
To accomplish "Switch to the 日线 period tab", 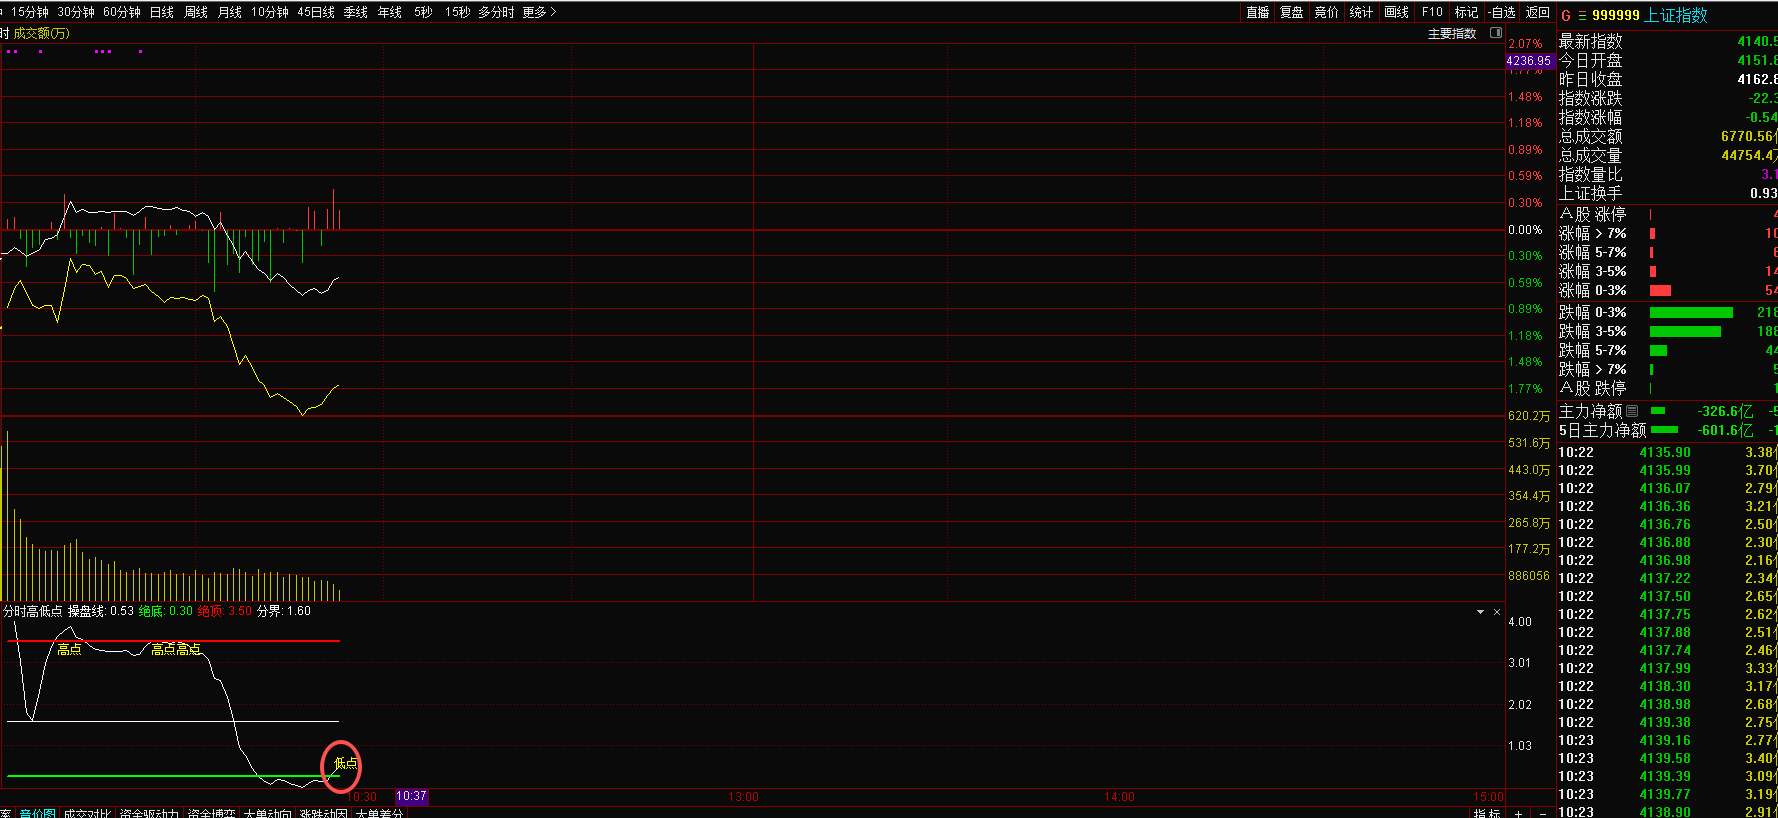I will 161,12.
